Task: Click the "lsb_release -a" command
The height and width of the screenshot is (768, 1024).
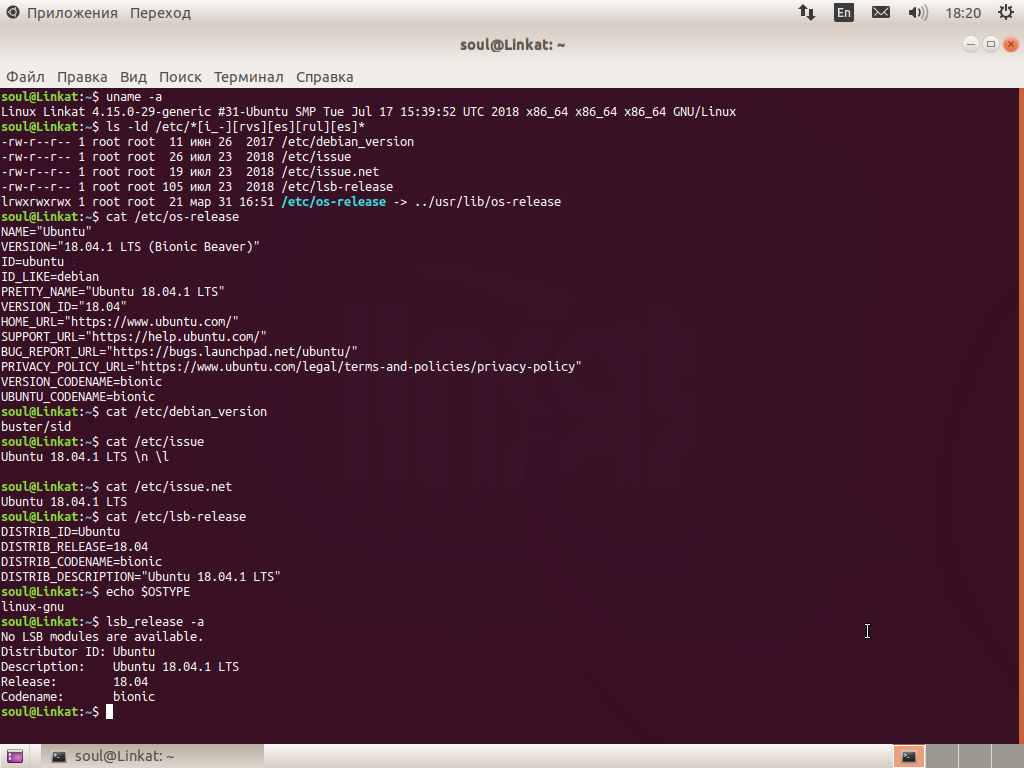Action: [155, 622]
